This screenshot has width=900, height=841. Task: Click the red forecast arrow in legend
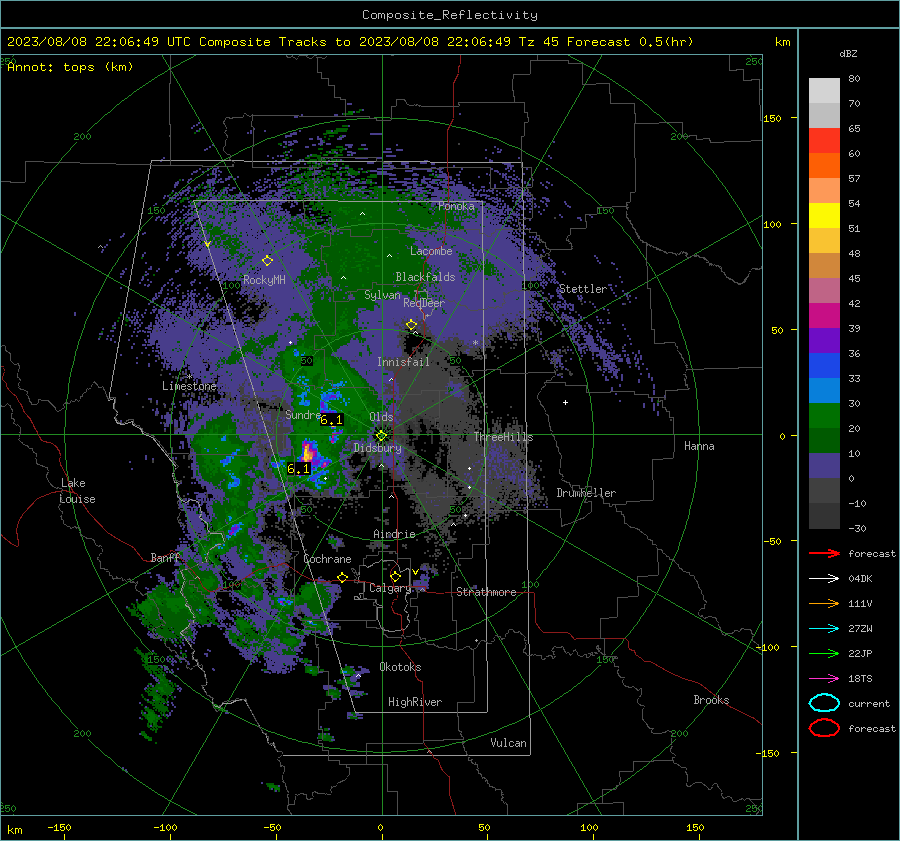[824, 553]
